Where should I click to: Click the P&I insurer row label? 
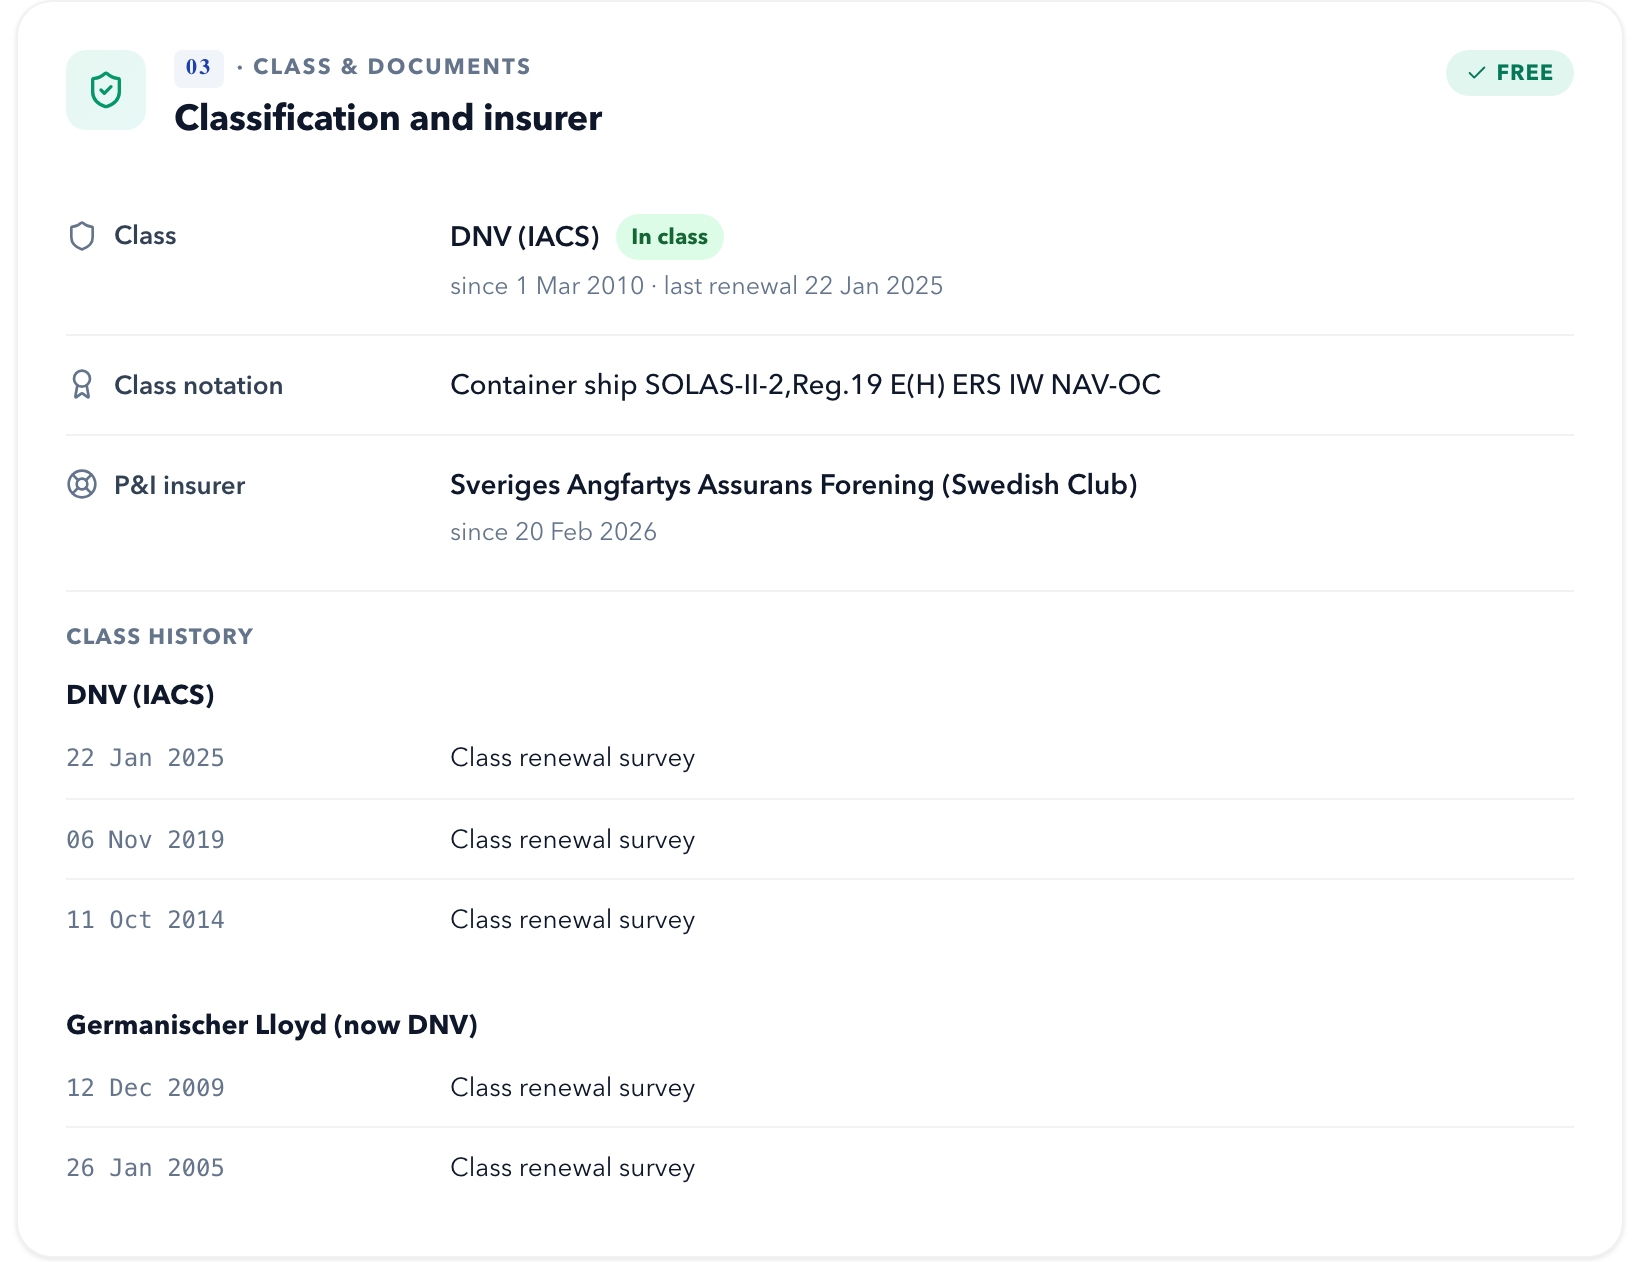(x=180, y=486)
